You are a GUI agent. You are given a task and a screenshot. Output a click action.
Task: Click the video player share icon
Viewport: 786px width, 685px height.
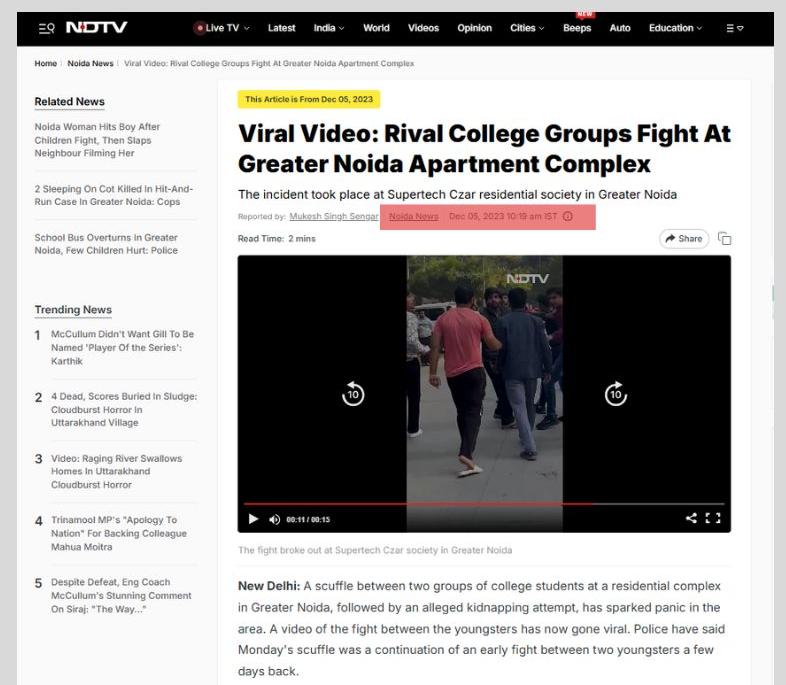[x=691, y=518]
